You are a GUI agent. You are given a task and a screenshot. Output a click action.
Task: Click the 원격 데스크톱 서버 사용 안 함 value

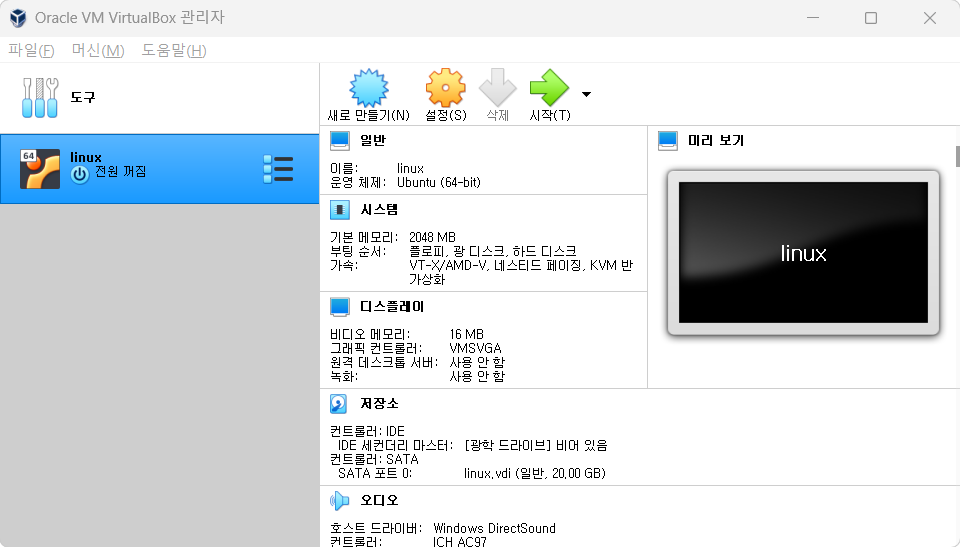(477, 363)
